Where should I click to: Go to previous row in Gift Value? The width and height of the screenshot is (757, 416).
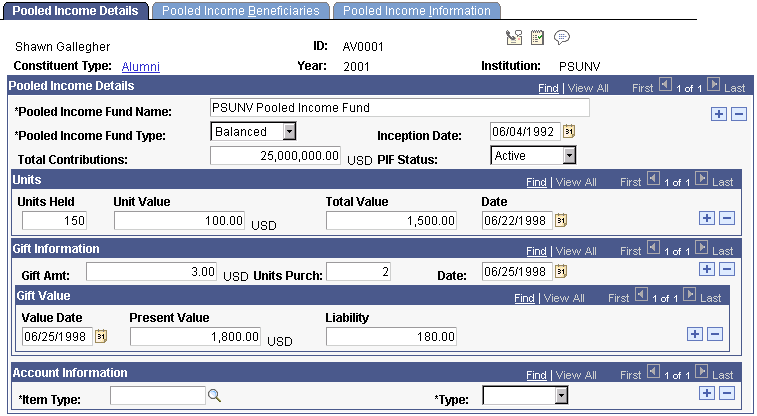pos(642,295)
